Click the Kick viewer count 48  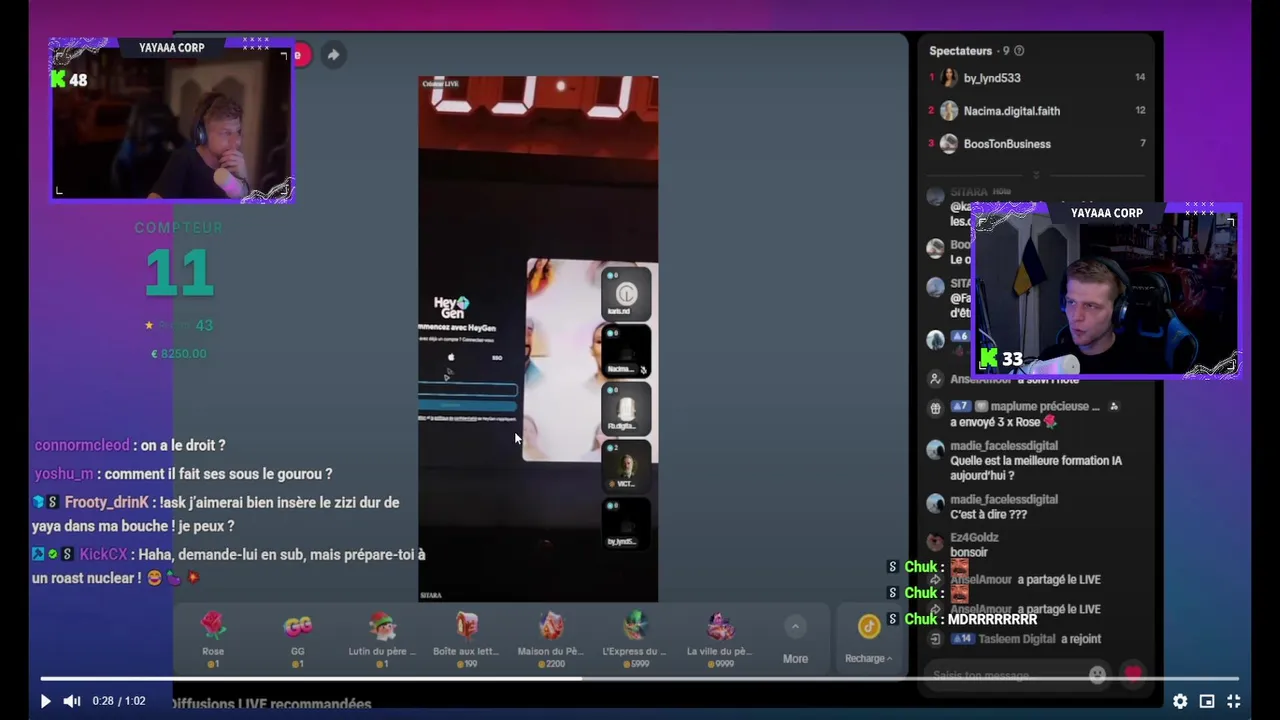pos(78,80)
